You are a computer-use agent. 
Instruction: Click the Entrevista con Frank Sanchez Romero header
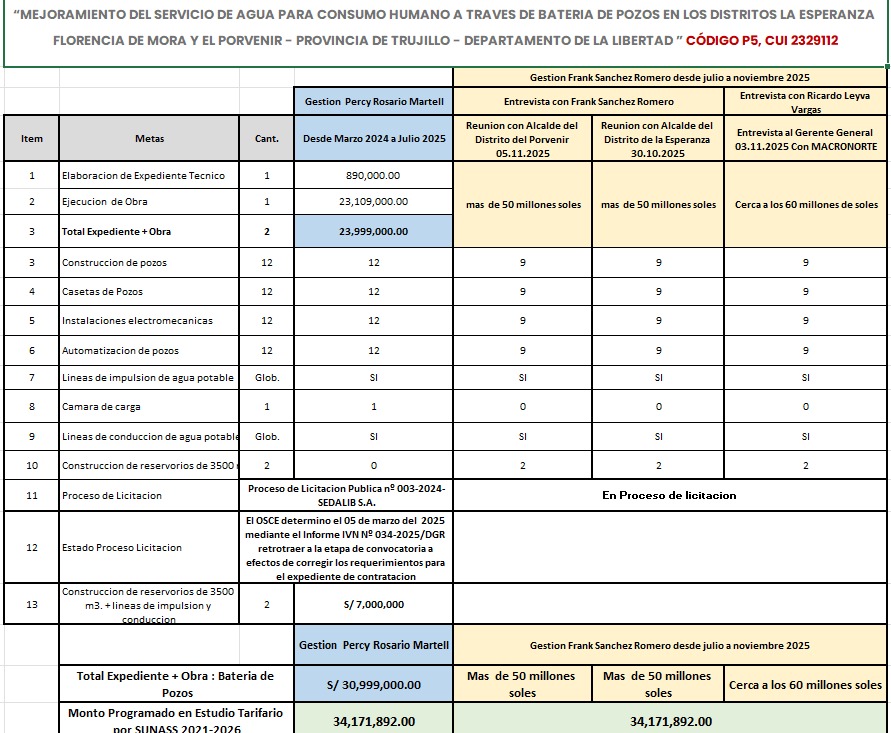[588, 101]
